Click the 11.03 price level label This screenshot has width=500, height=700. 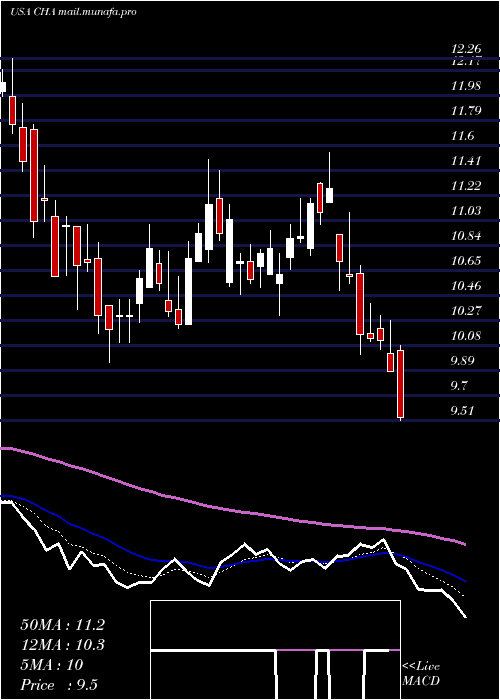[466, 210]
